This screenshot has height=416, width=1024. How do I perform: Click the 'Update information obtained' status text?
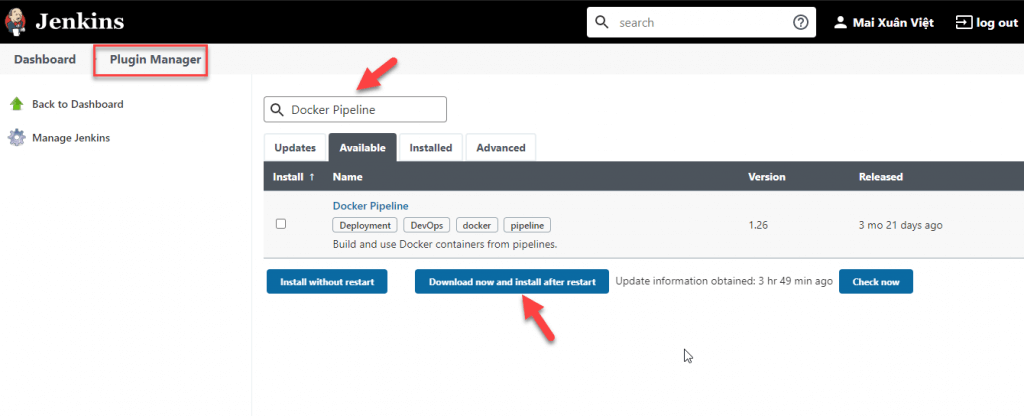[724, 281]
